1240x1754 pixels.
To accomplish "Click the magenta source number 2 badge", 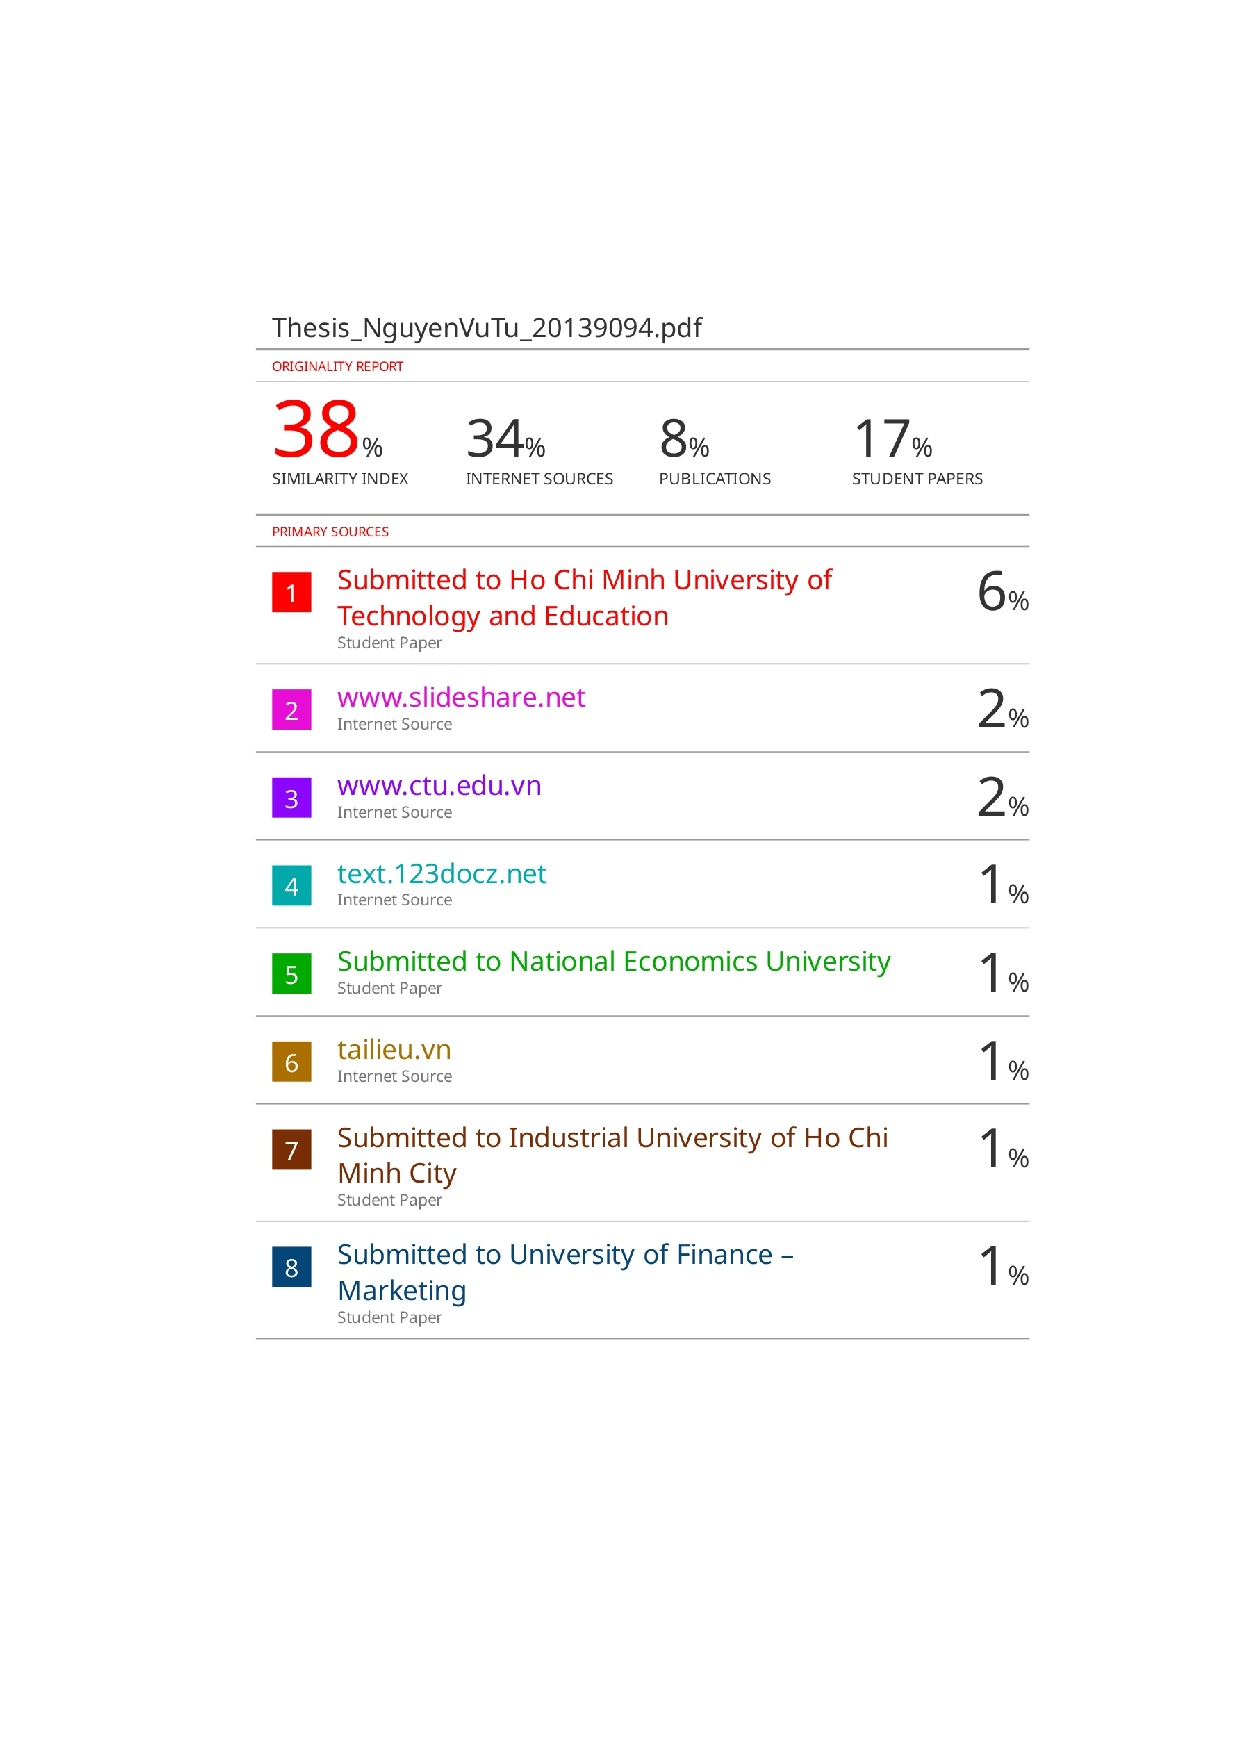I will [x=291, y=710].
